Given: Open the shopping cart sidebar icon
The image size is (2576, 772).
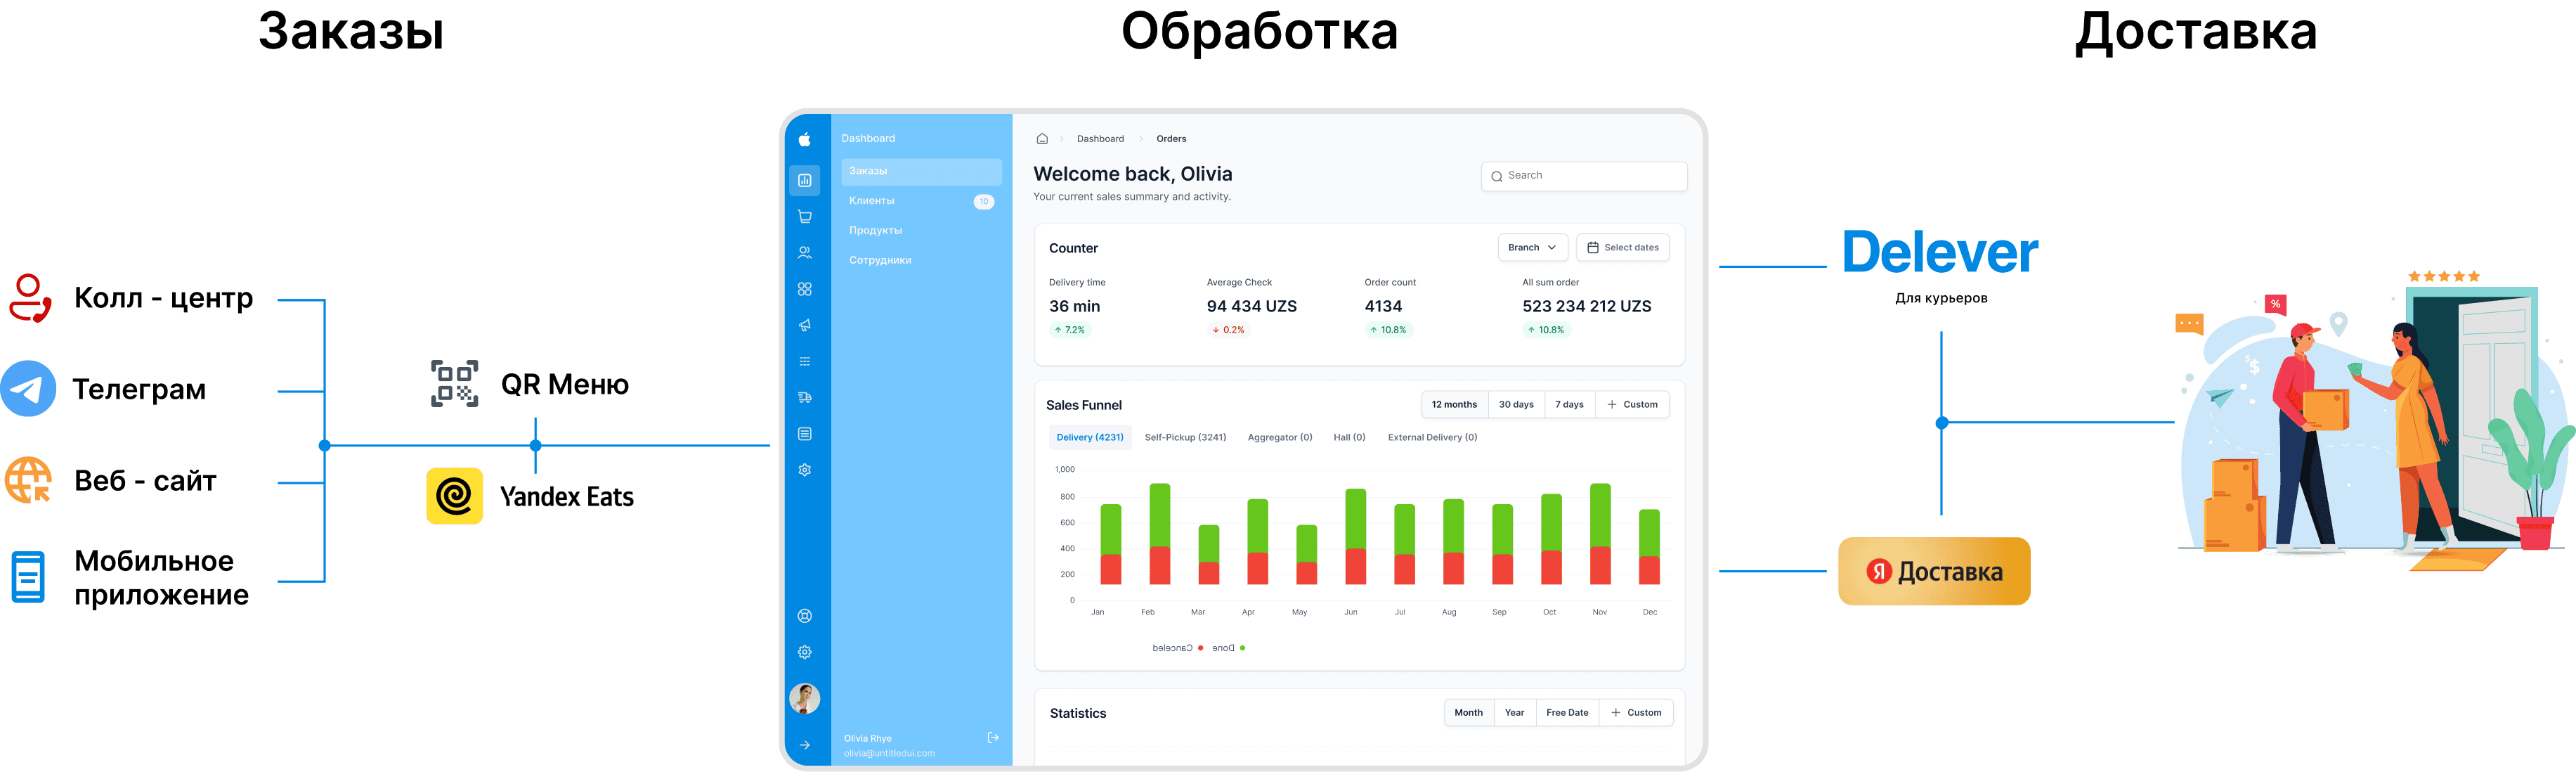Looking at the screenshot, I should 805,217.
